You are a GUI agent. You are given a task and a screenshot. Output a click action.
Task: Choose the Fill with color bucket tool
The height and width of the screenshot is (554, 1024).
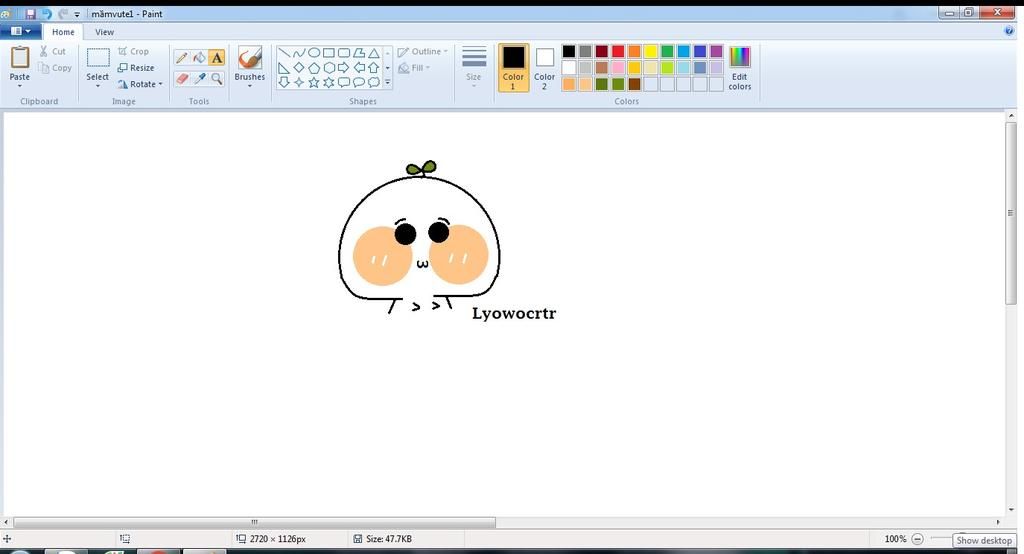click(199, 58)
